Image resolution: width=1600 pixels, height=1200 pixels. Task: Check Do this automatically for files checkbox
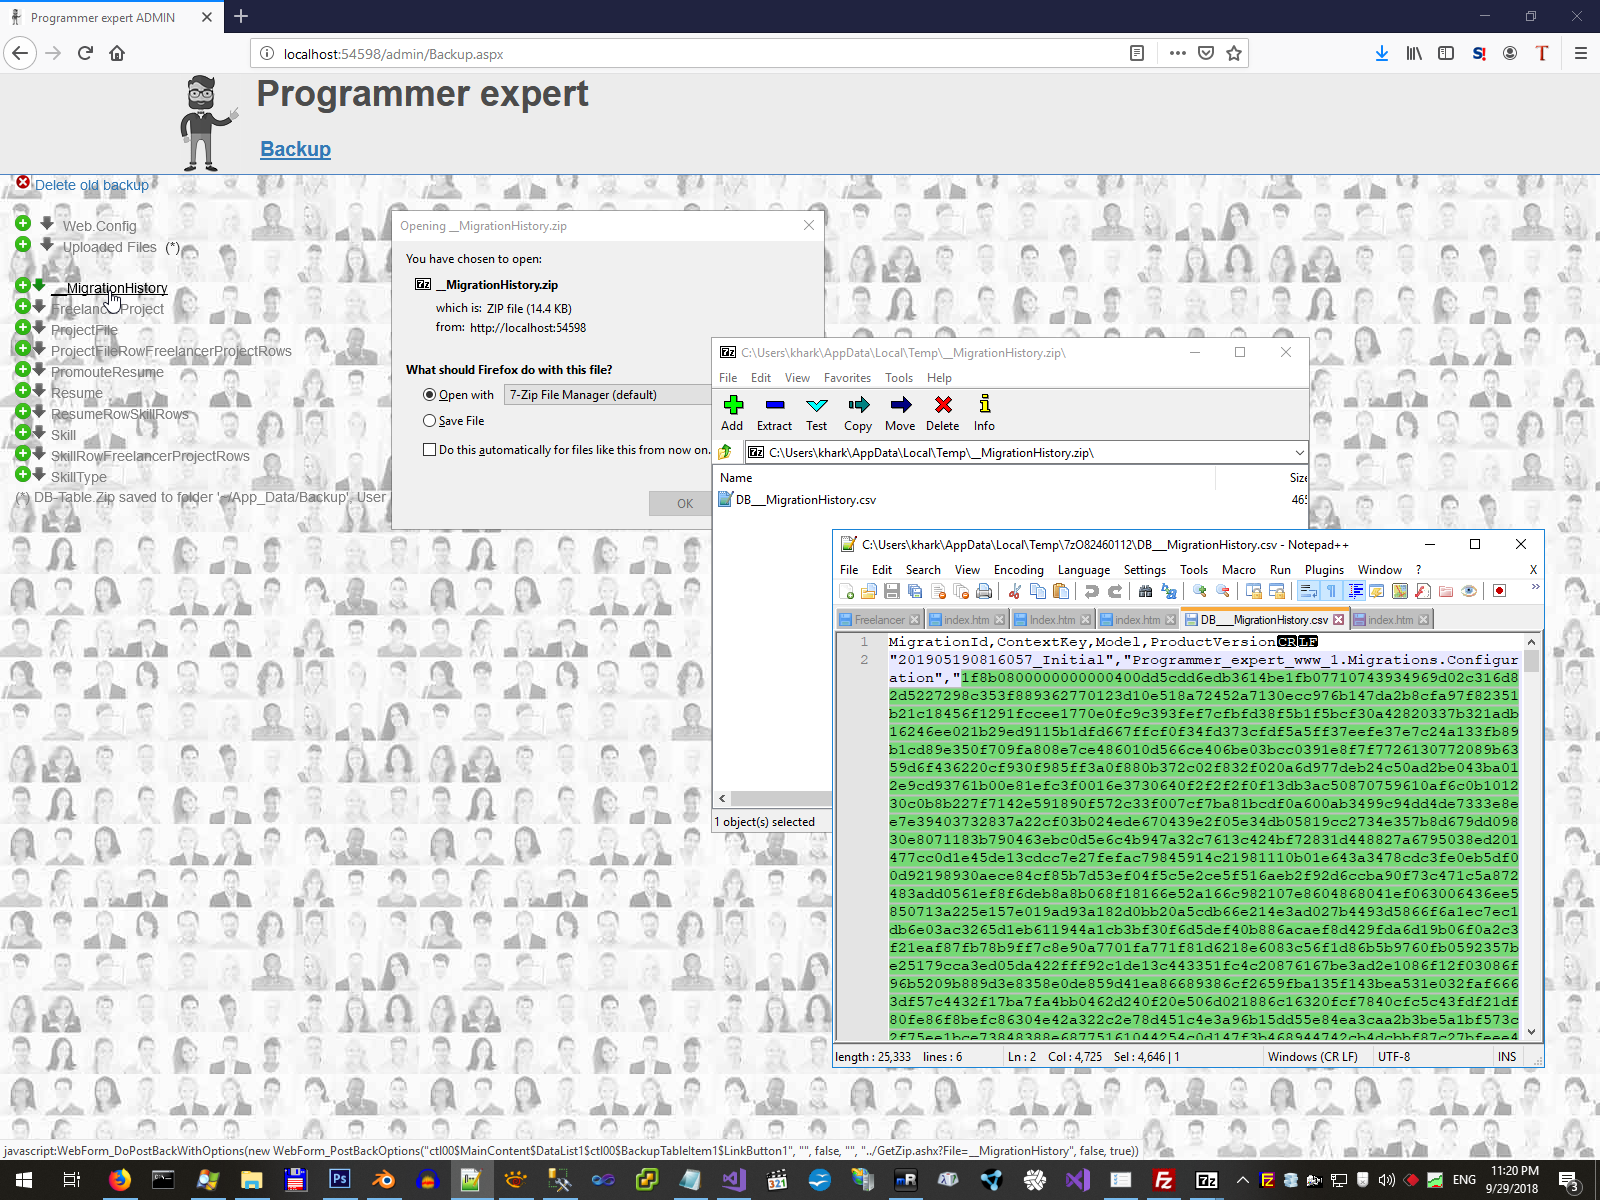[x=430, y=449]
